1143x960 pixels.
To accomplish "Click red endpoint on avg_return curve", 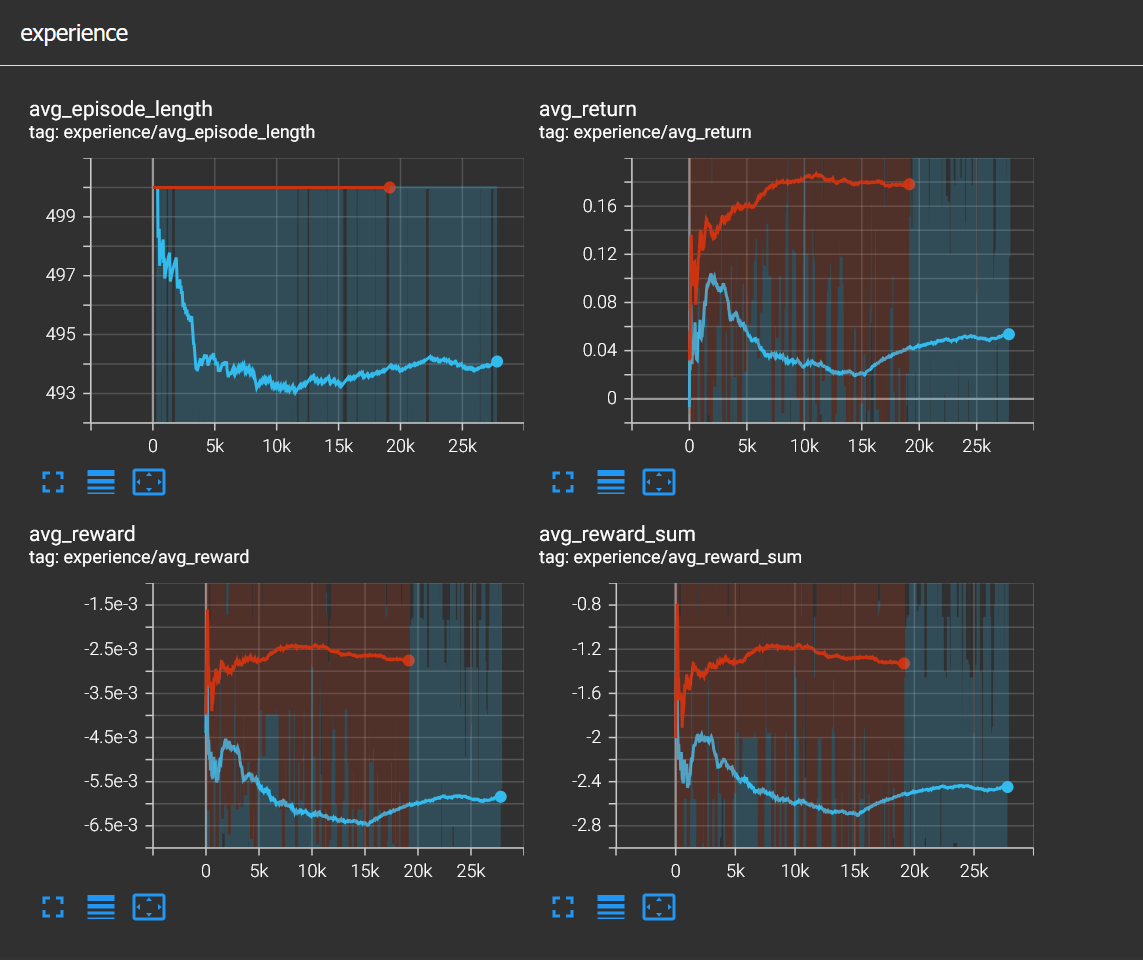I will click(909, 184).
